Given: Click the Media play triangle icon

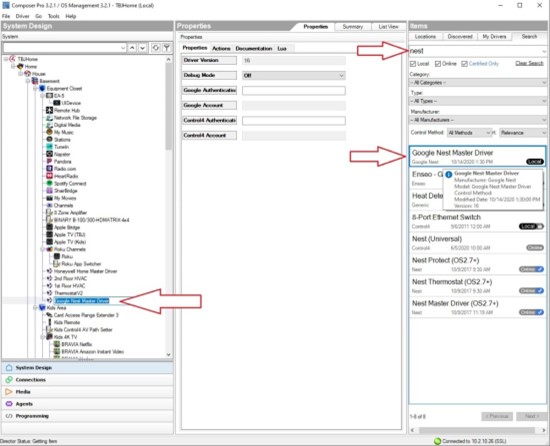Looking at the screenshot, I should point(9,392).
